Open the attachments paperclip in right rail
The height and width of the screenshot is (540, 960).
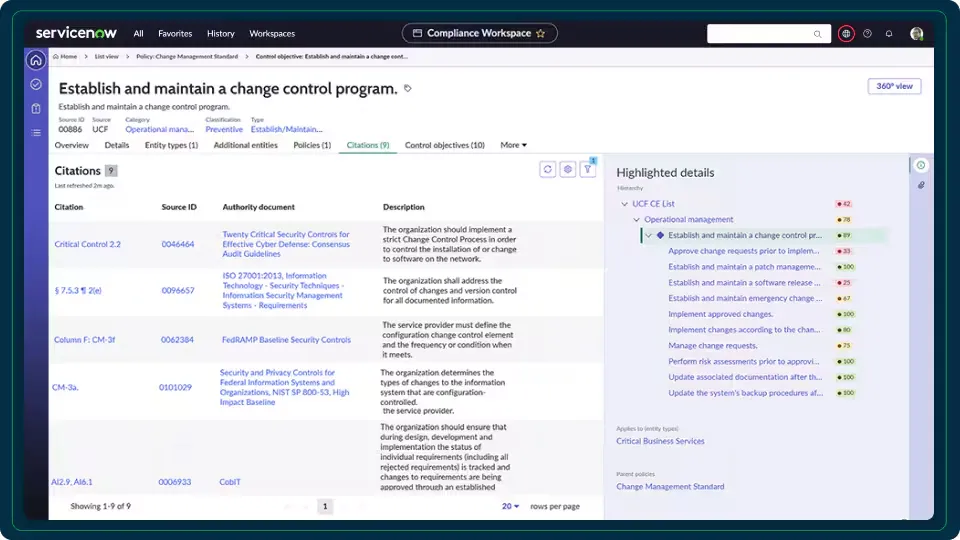(x=921, y=185)
